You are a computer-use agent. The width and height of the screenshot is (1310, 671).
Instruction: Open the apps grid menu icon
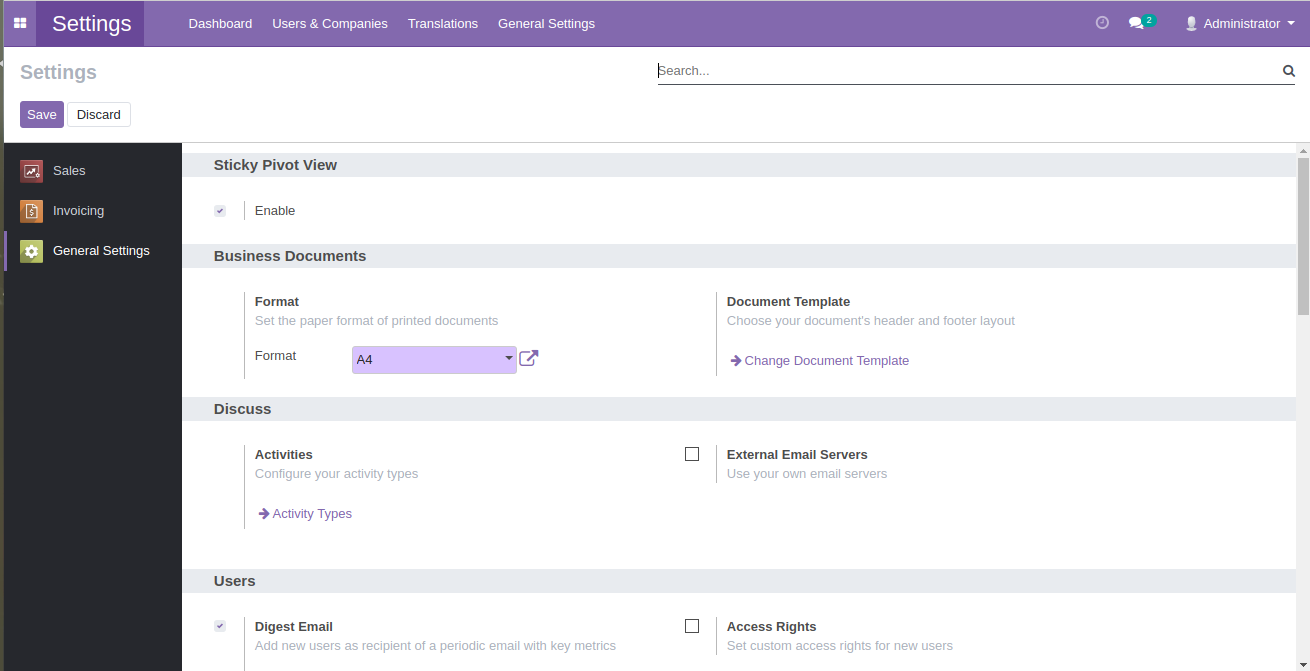coord(19,23)
